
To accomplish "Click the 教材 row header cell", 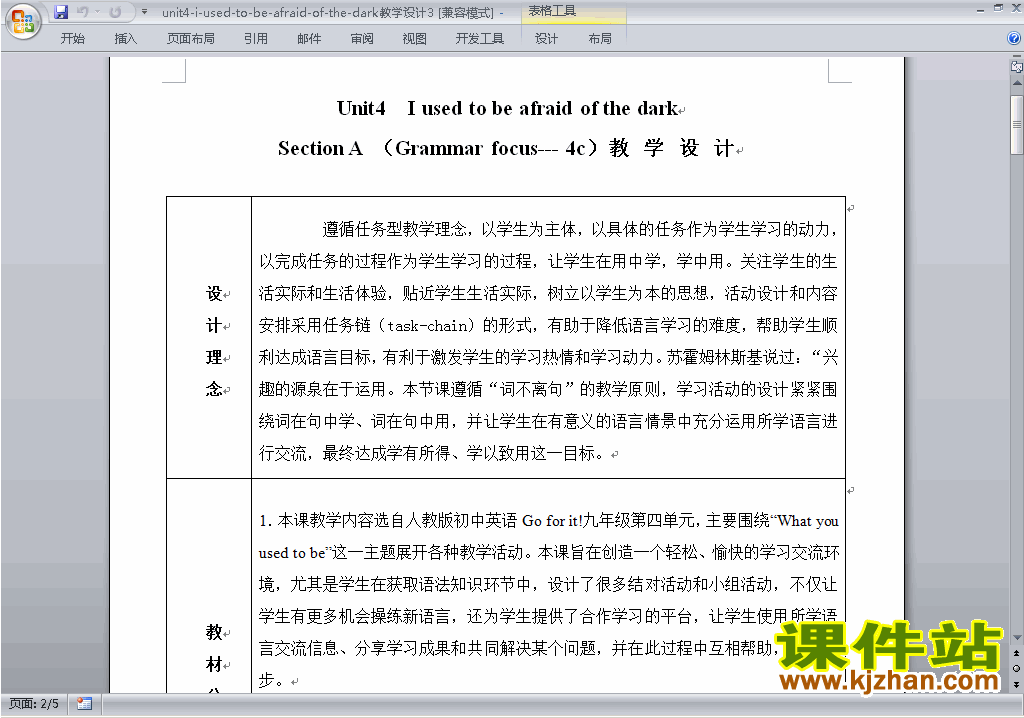I will coord(209,585).
